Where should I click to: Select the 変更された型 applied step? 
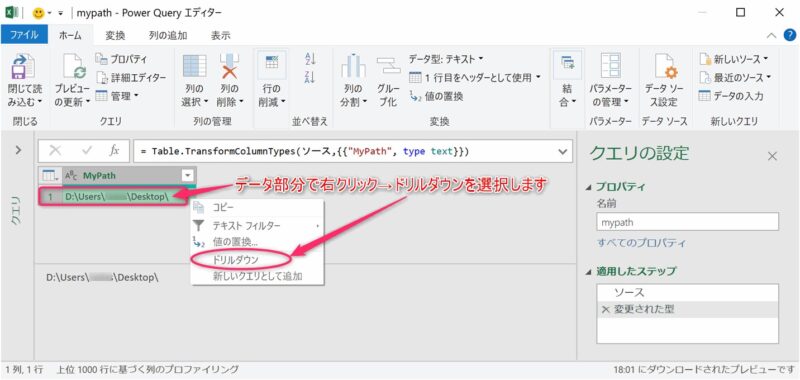point(687,309)
